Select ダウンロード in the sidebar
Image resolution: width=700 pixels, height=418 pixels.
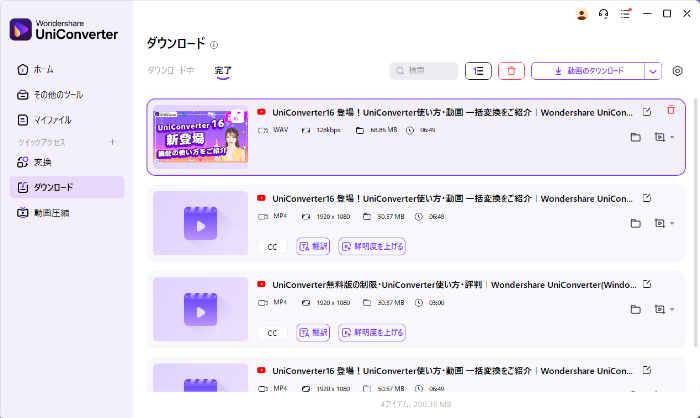coord(67,187)
